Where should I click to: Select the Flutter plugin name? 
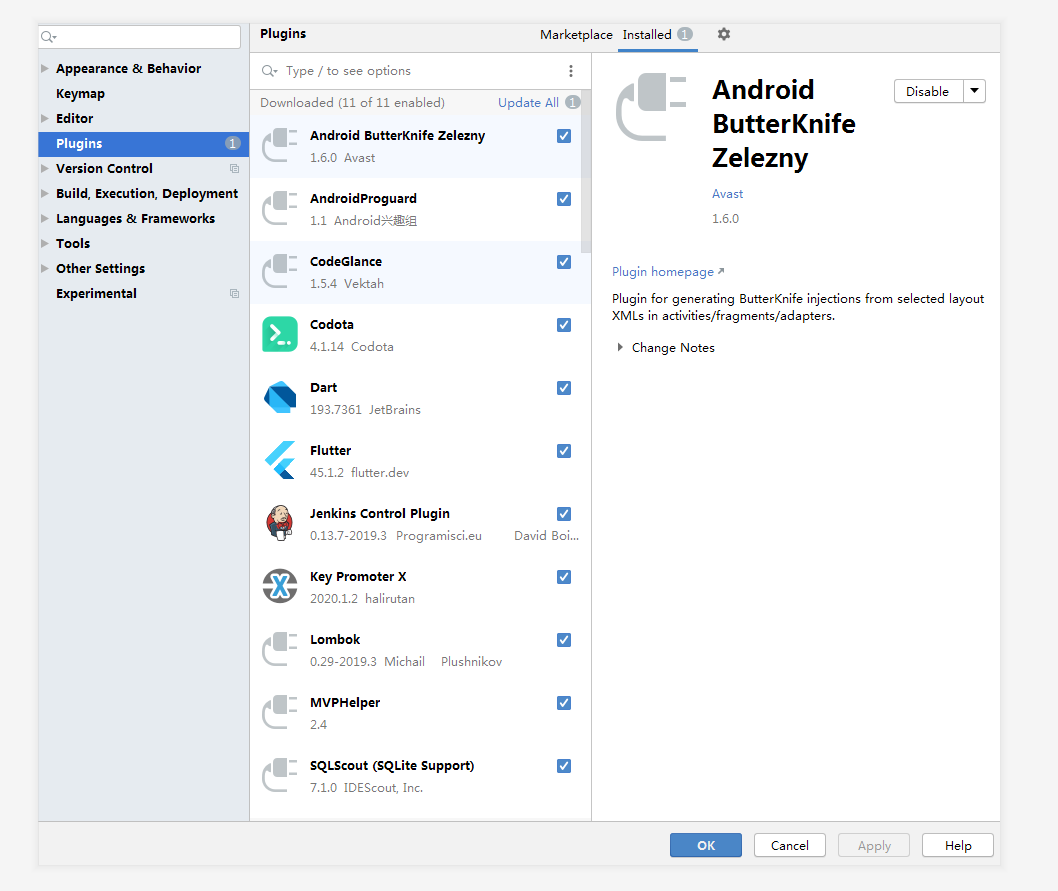[x=331, y=450]
